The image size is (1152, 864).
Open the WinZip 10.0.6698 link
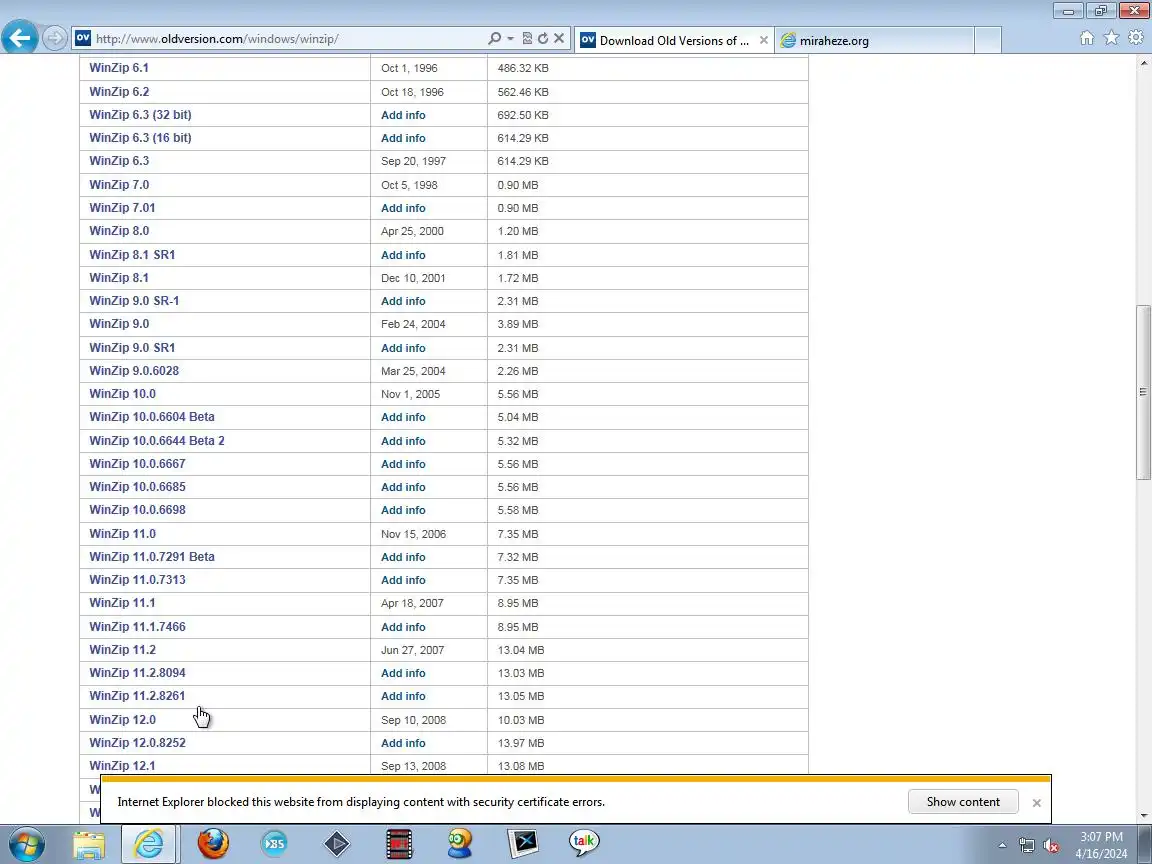[x=137, y=510]
